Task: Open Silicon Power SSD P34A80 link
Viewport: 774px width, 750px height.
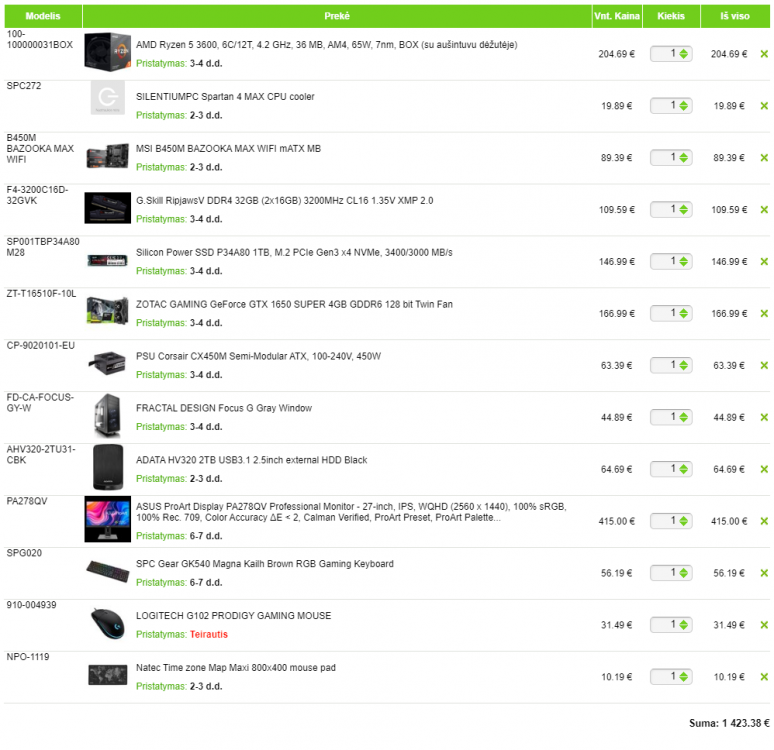Action: point(294,252)
